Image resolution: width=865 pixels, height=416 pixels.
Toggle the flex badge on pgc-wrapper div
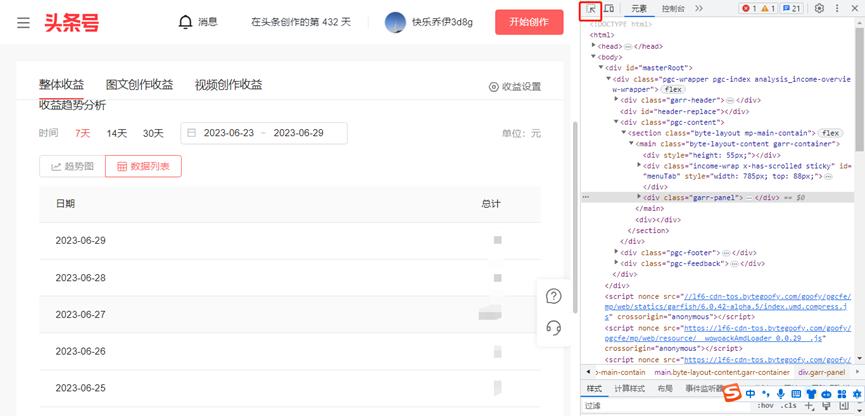[x=672, y=89]
